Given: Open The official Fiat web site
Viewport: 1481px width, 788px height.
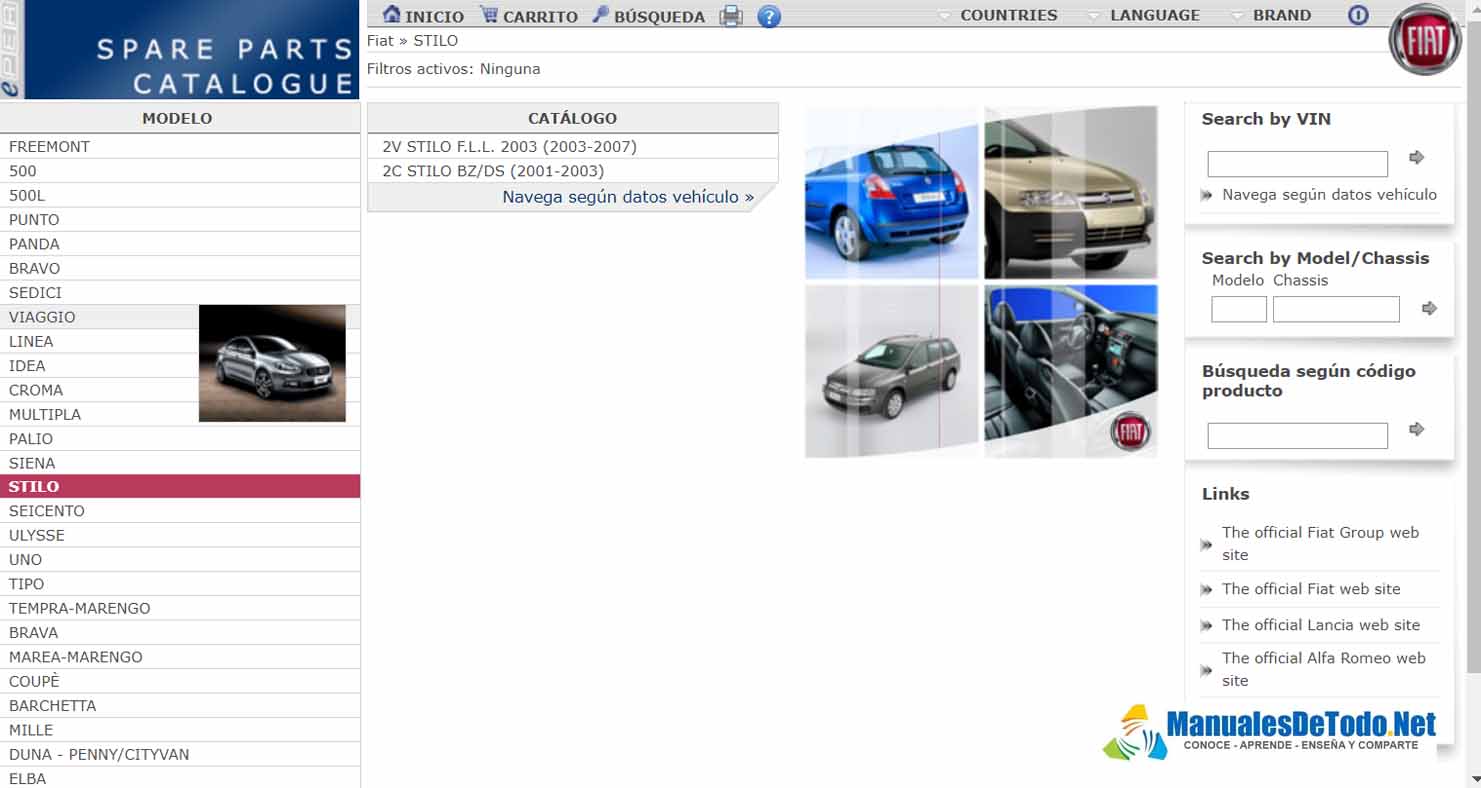Looking at the screenshot, I should pyautogui.click(x=1311, y=589).
